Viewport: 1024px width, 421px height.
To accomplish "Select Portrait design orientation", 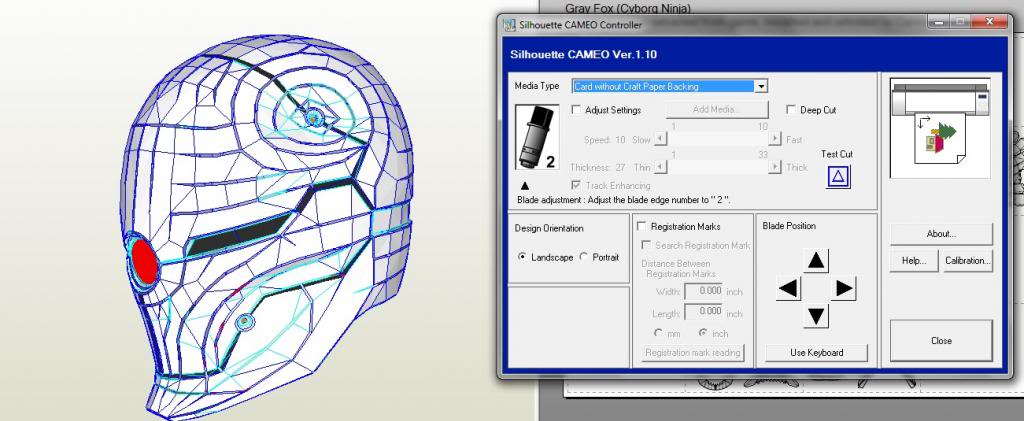I will (x=583, y=257).
